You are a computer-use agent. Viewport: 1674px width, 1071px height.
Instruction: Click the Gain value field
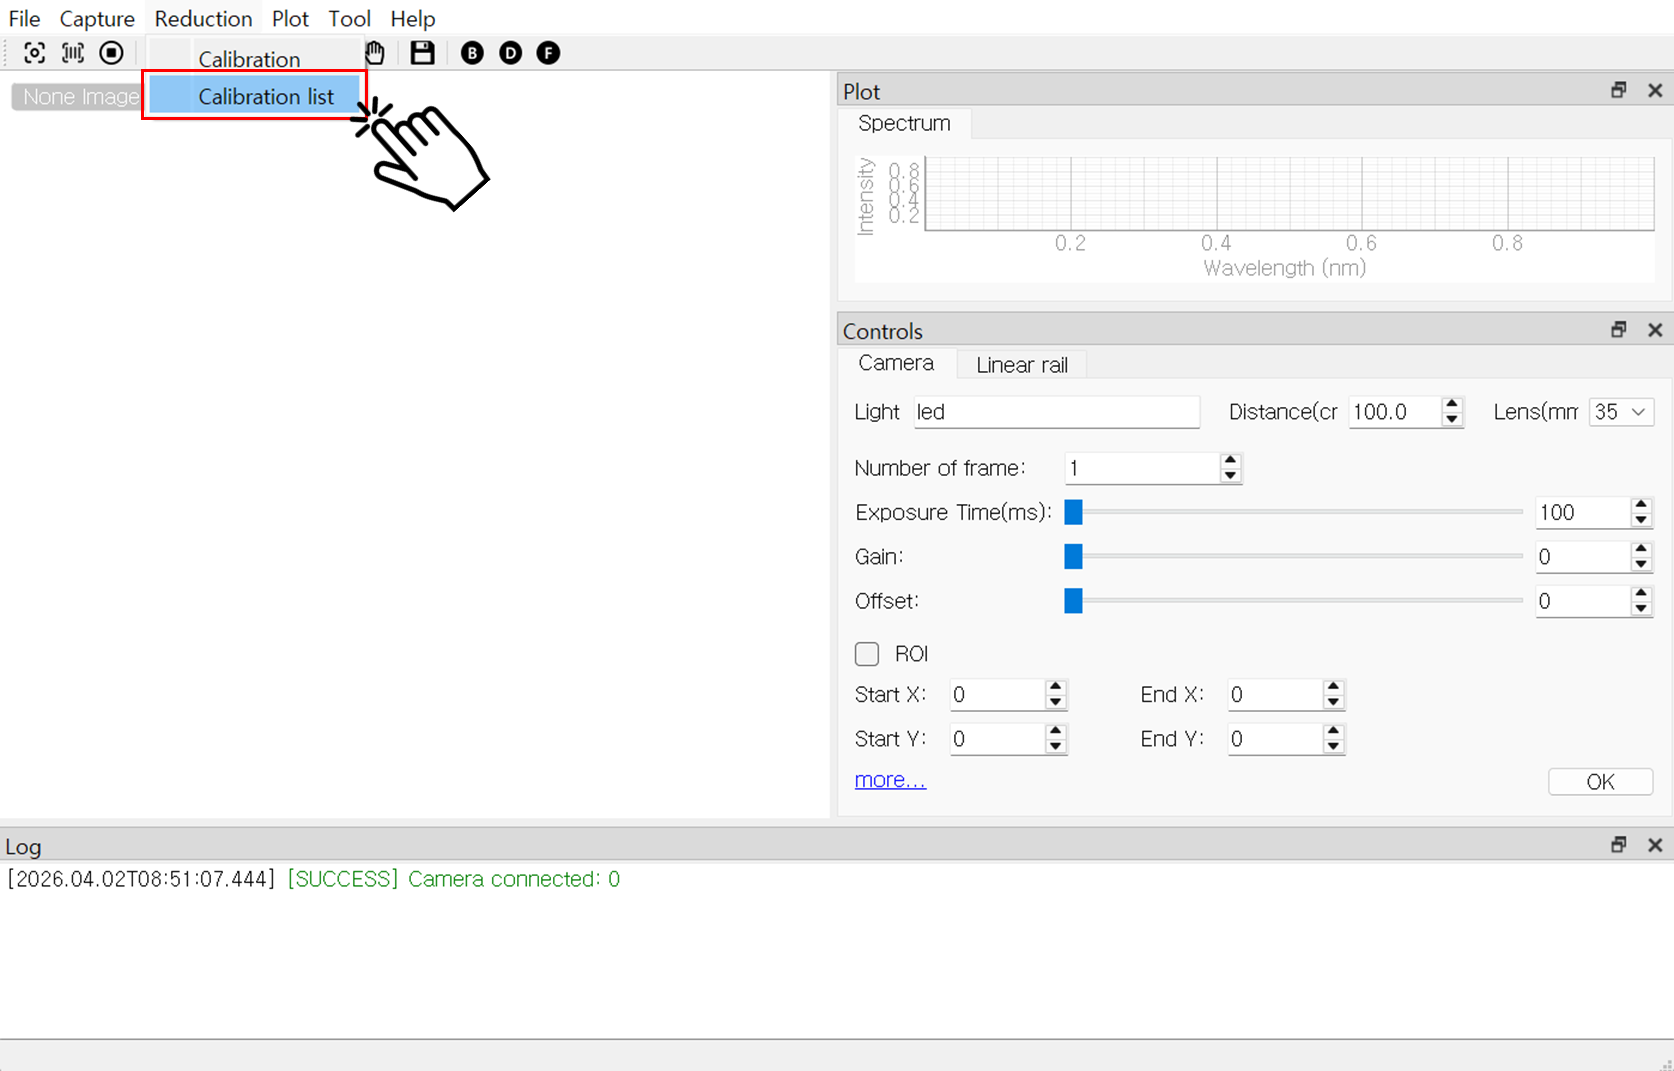[x=1583, y=557]
